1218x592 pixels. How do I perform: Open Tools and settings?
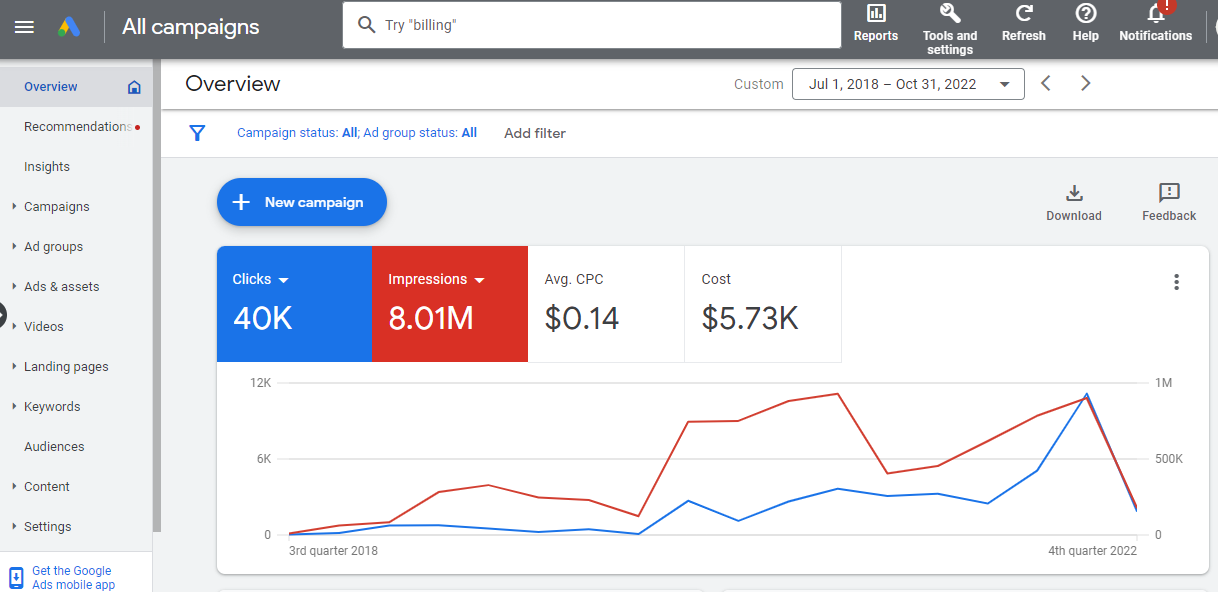pos(948,20)
